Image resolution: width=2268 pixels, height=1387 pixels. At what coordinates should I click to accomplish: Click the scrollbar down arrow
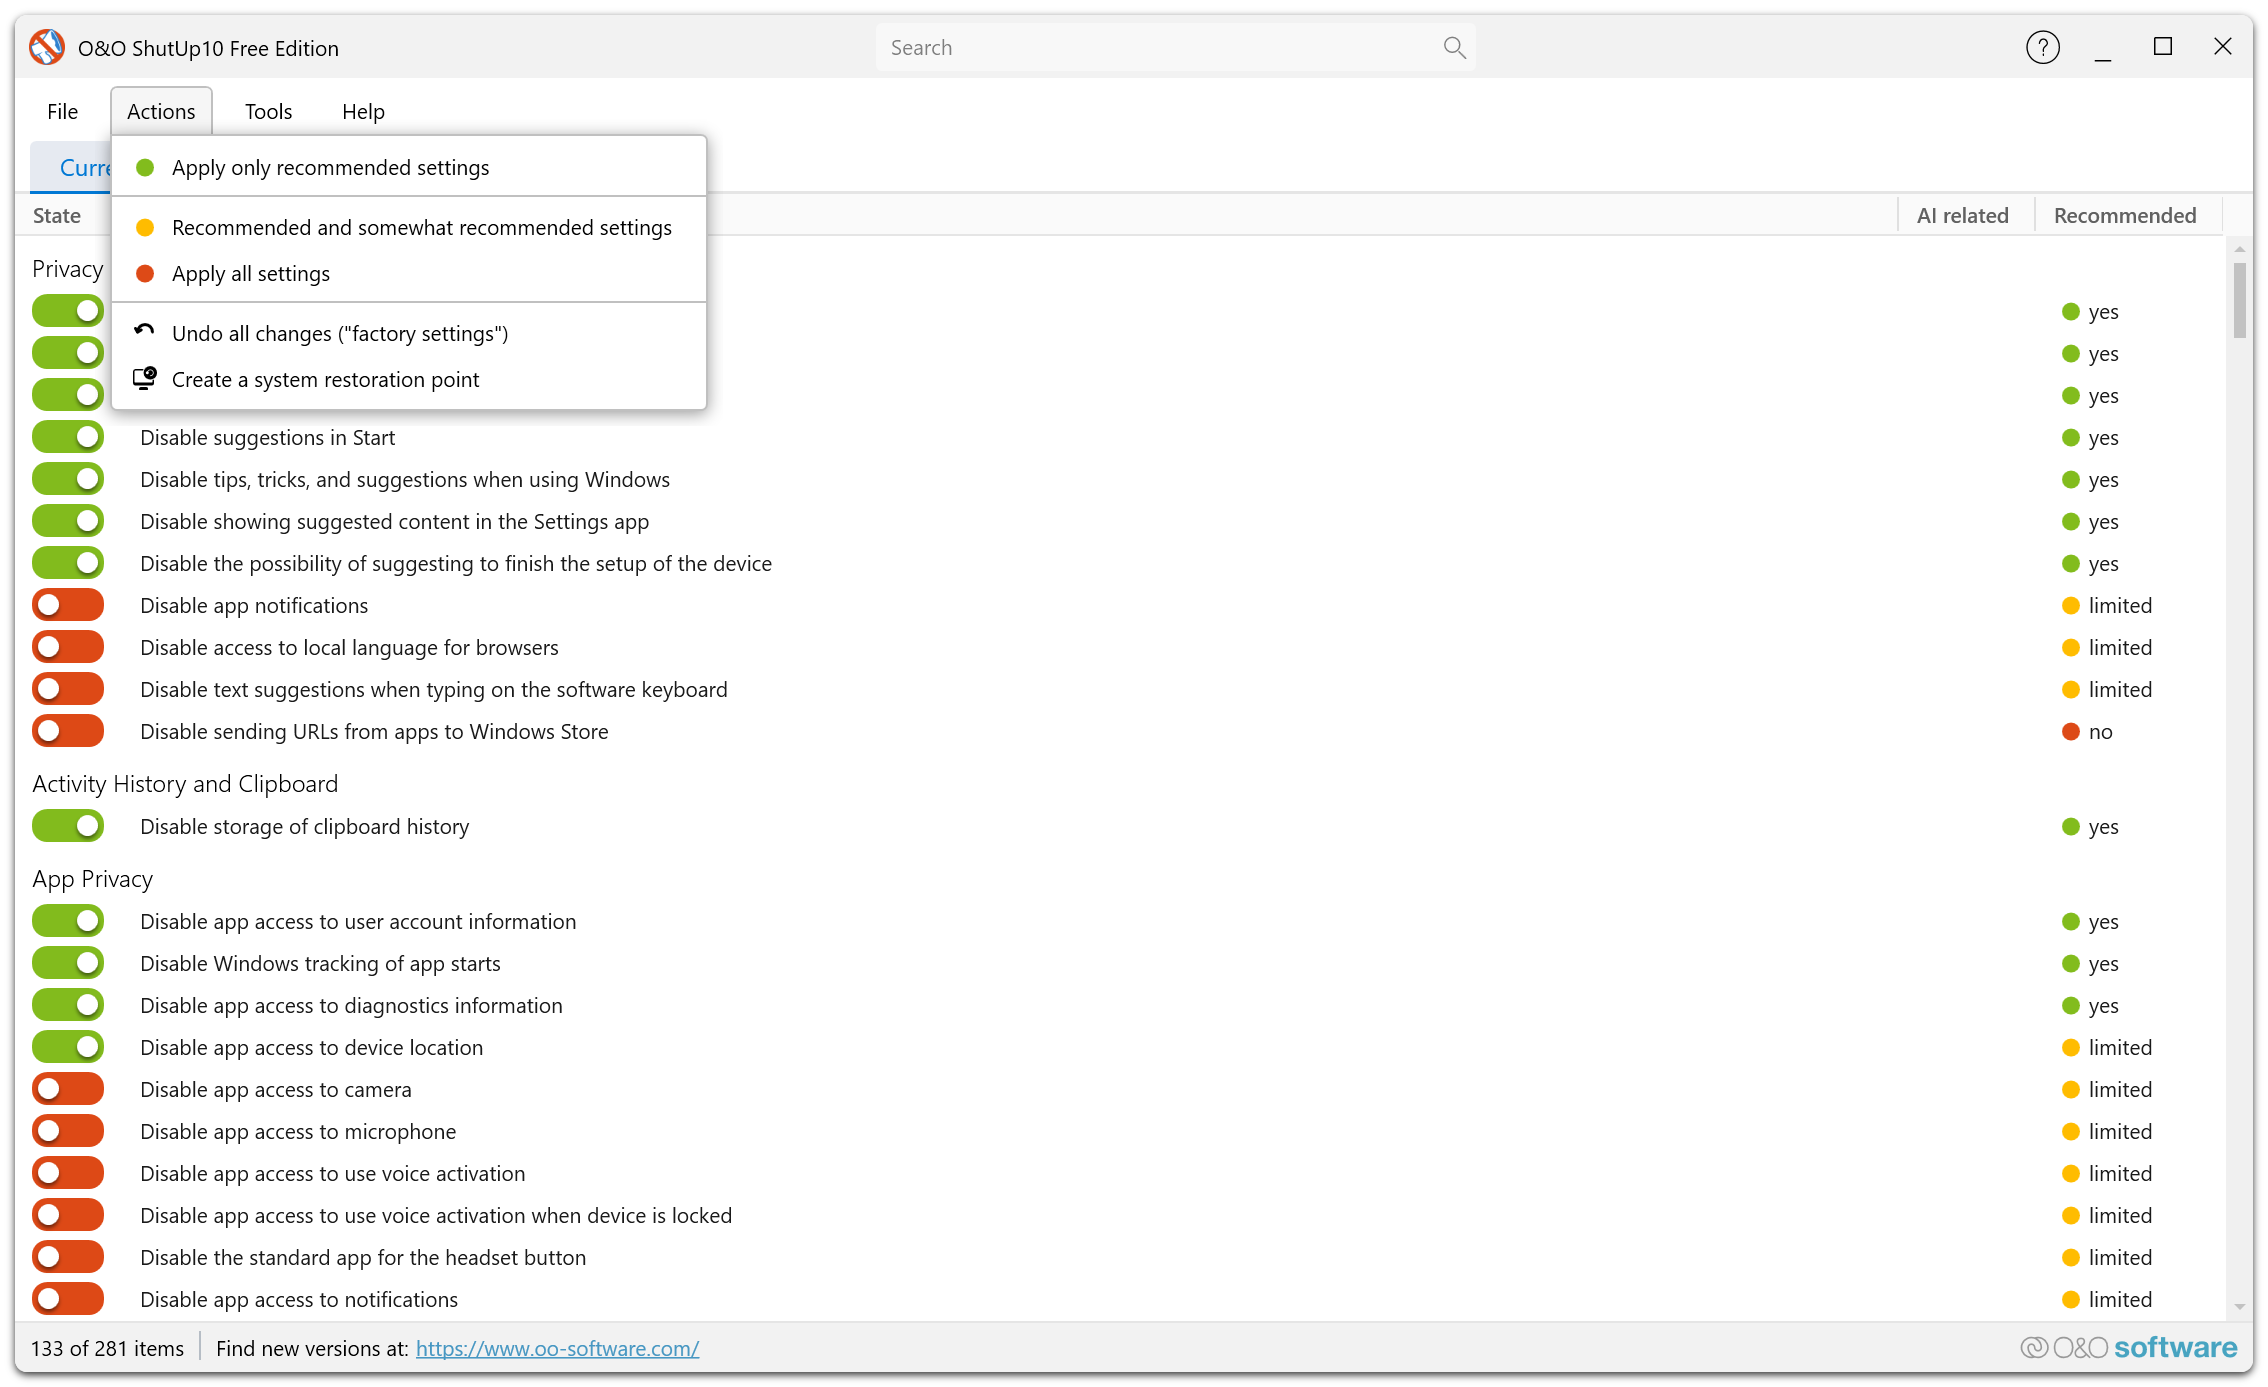(2239, 1306)
